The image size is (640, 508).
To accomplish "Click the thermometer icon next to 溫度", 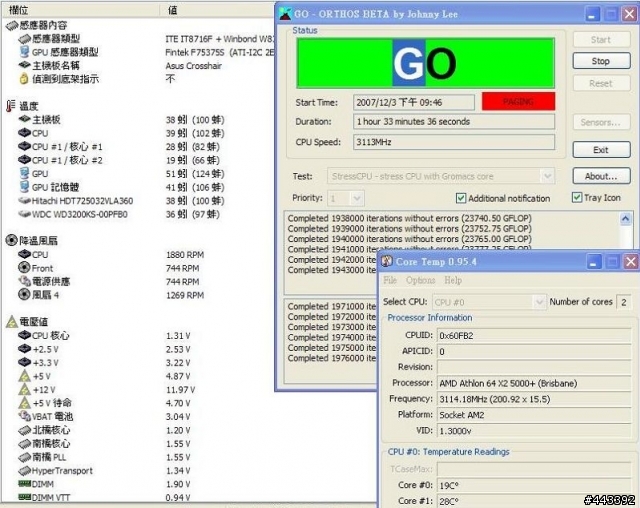I will [11, 106].
